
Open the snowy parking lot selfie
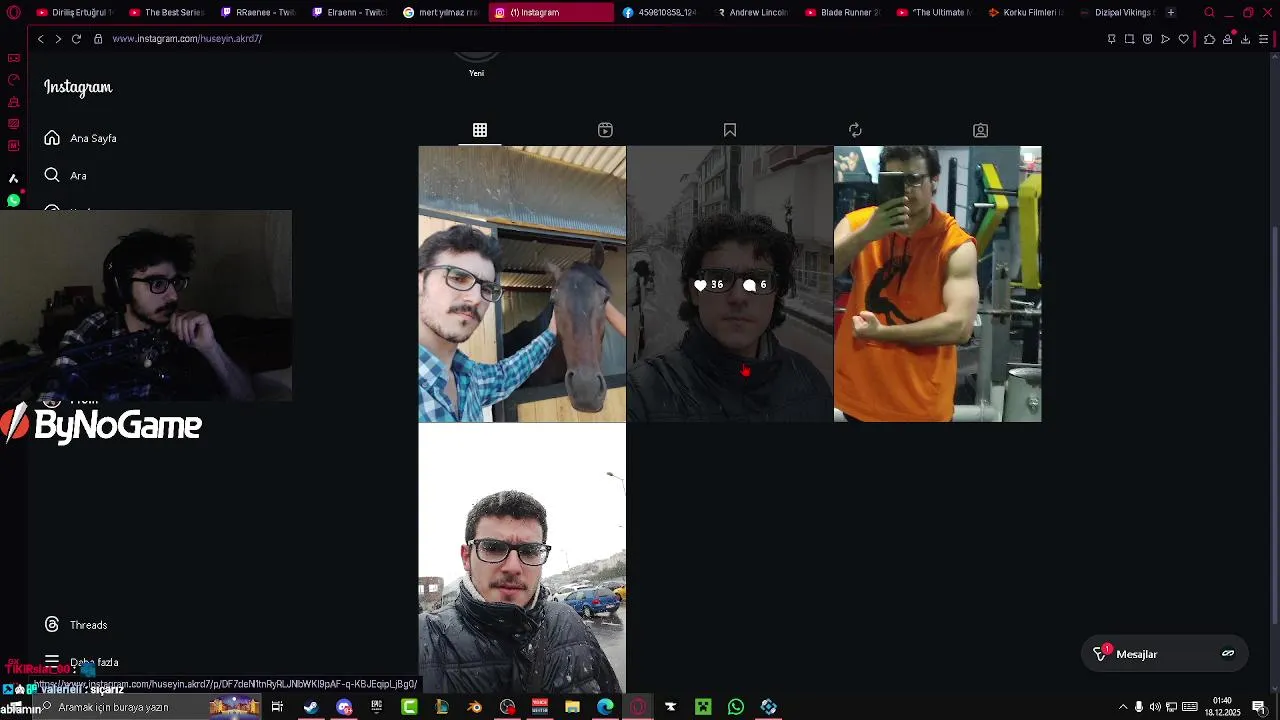(x=522, y=558)
